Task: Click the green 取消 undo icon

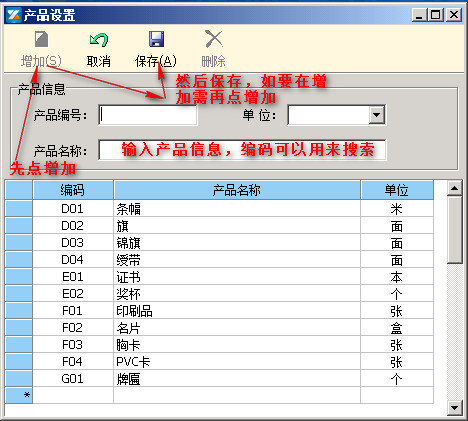Action: pos(99,40)
